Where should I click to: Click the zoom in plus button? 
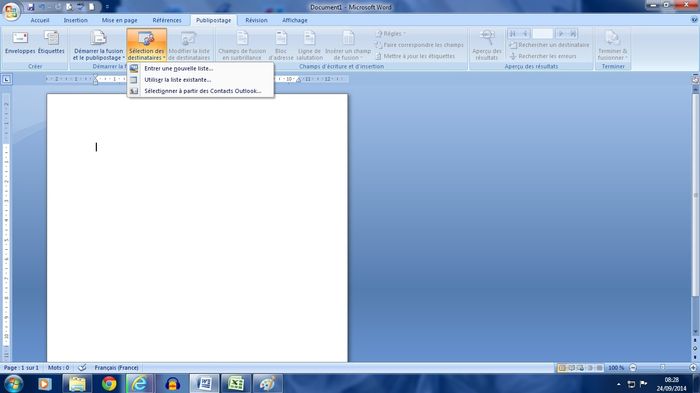coord(693,368)
